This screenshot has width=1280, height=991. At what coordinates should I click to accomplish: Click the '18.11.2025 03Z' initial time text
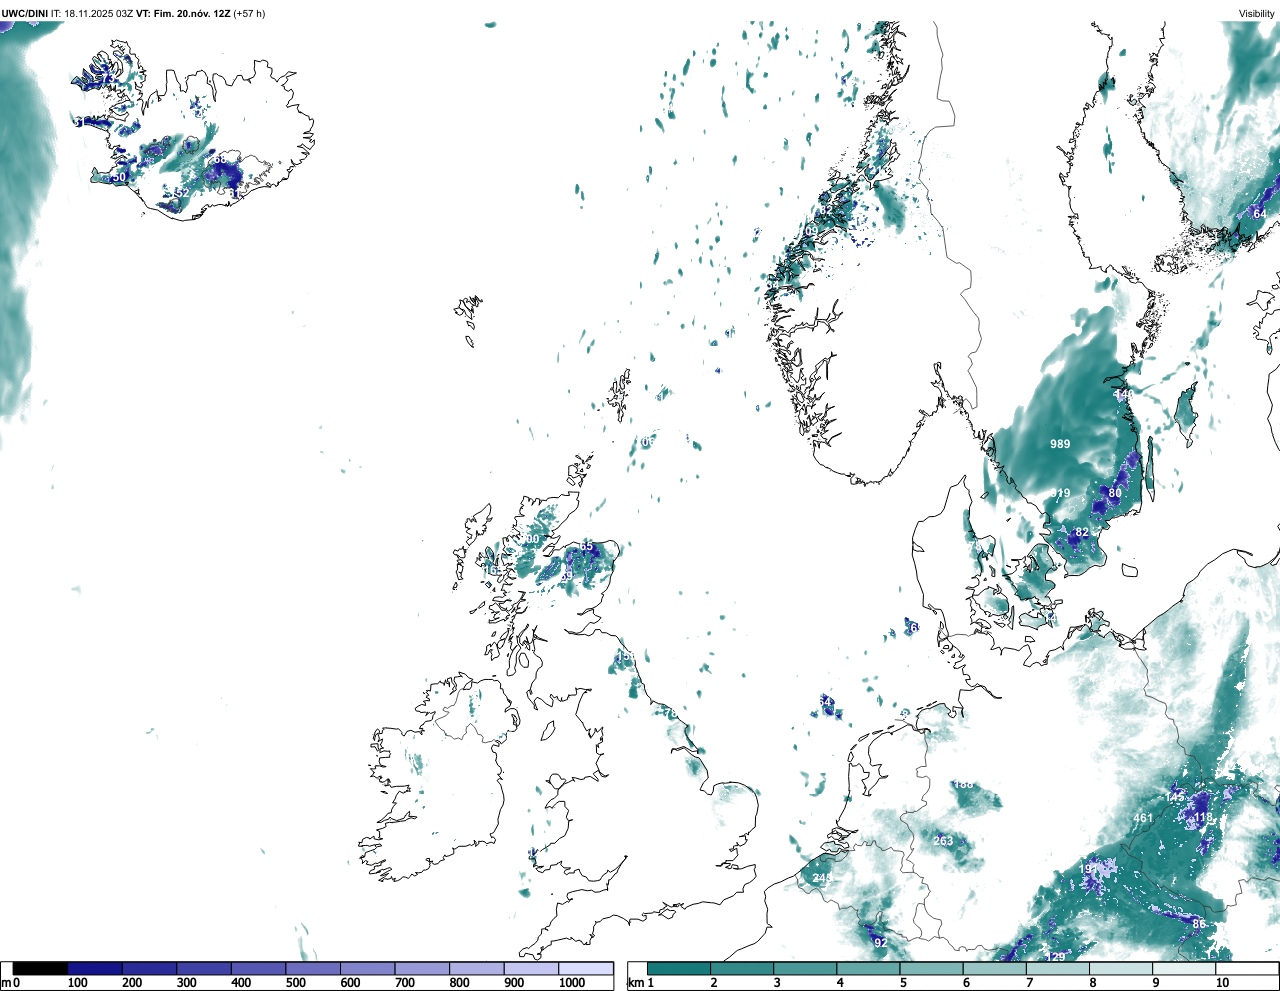coord(99,13)
